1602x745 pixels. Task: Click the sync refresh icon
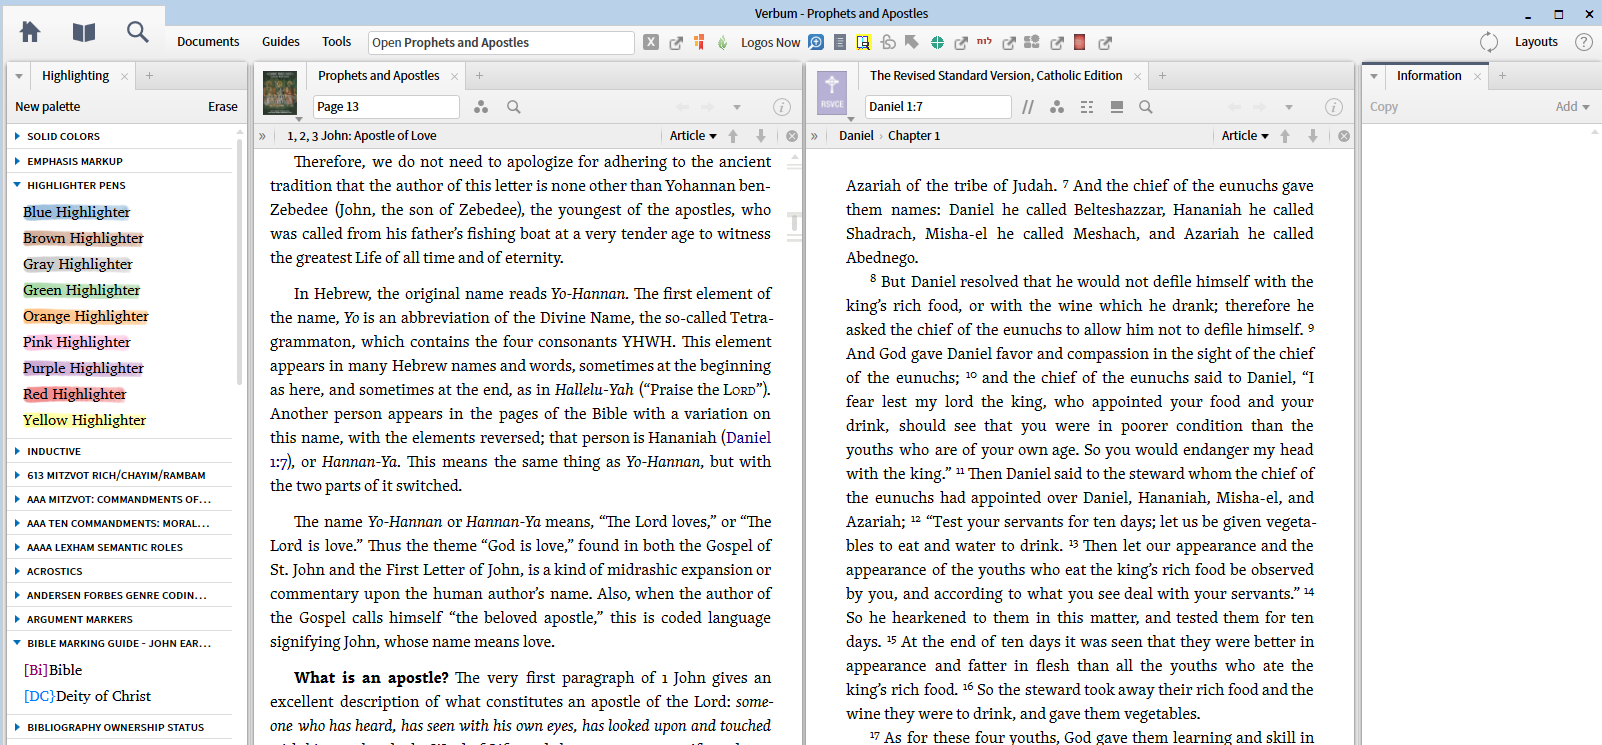pyautogui.click(x=1489, y=42)
